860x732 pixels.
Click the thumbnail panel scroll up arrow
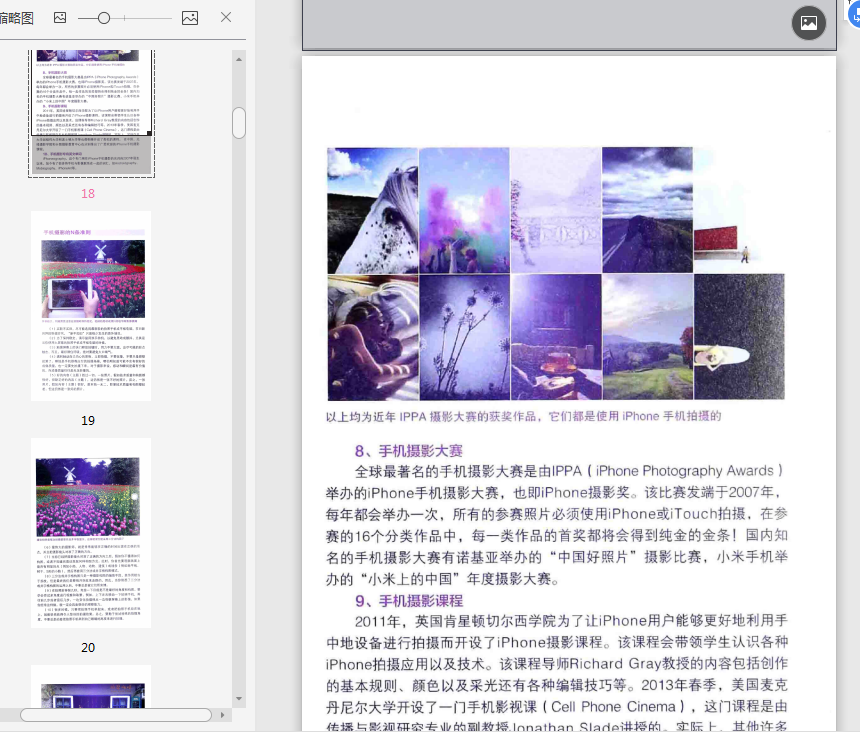point(239,59)
